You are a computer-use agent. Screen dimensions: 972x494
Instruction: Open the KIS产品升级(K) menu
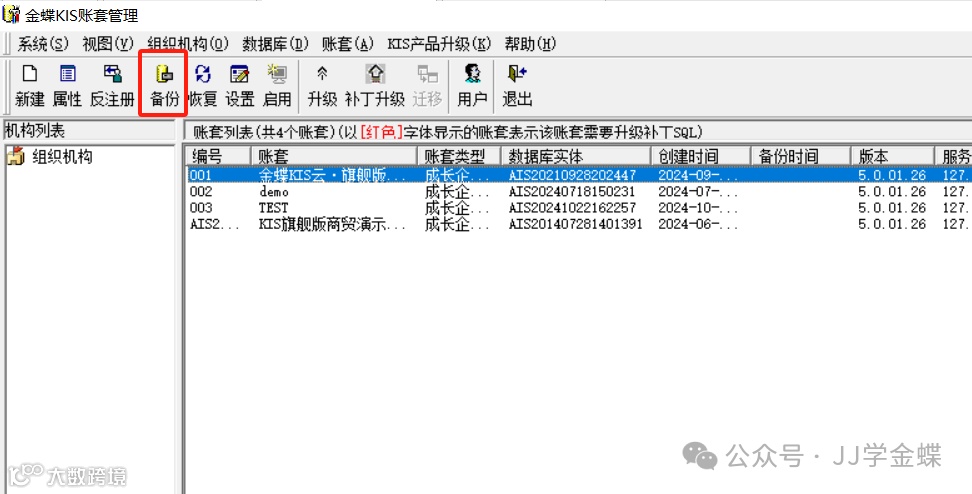(439, 44)
